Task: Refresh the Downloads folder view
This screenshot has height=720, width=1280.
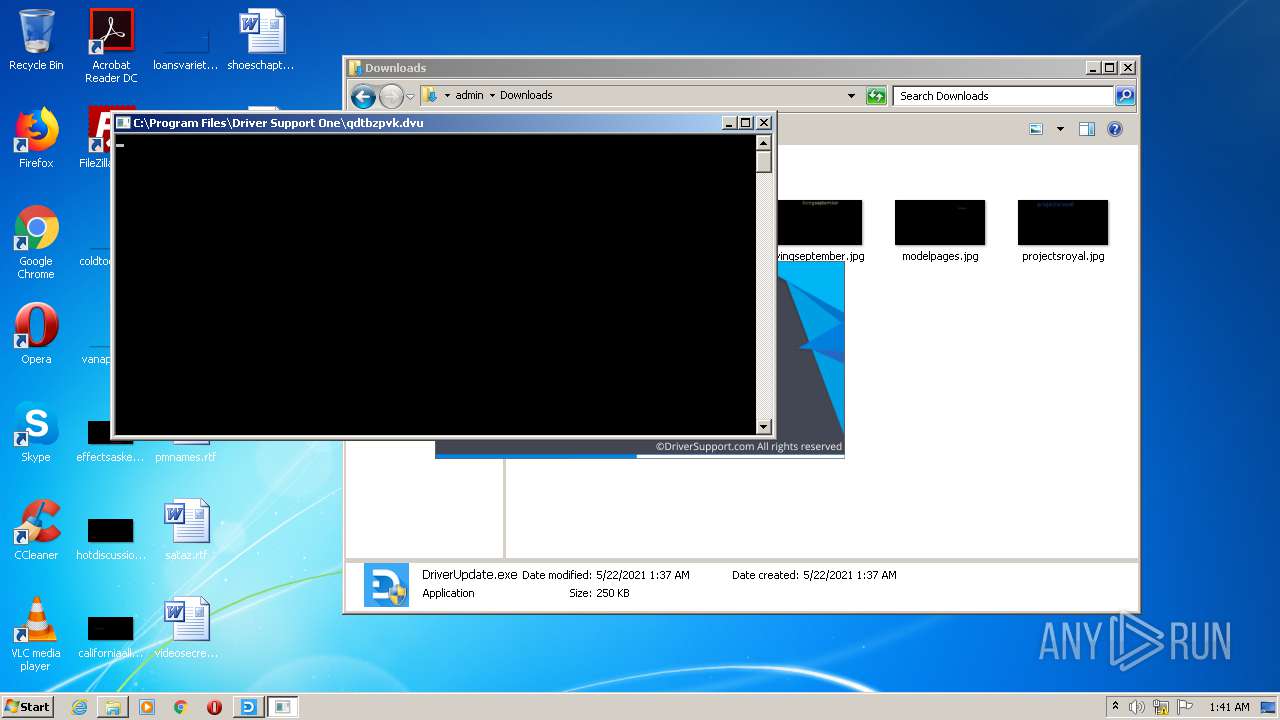Action: coord(876,96)
